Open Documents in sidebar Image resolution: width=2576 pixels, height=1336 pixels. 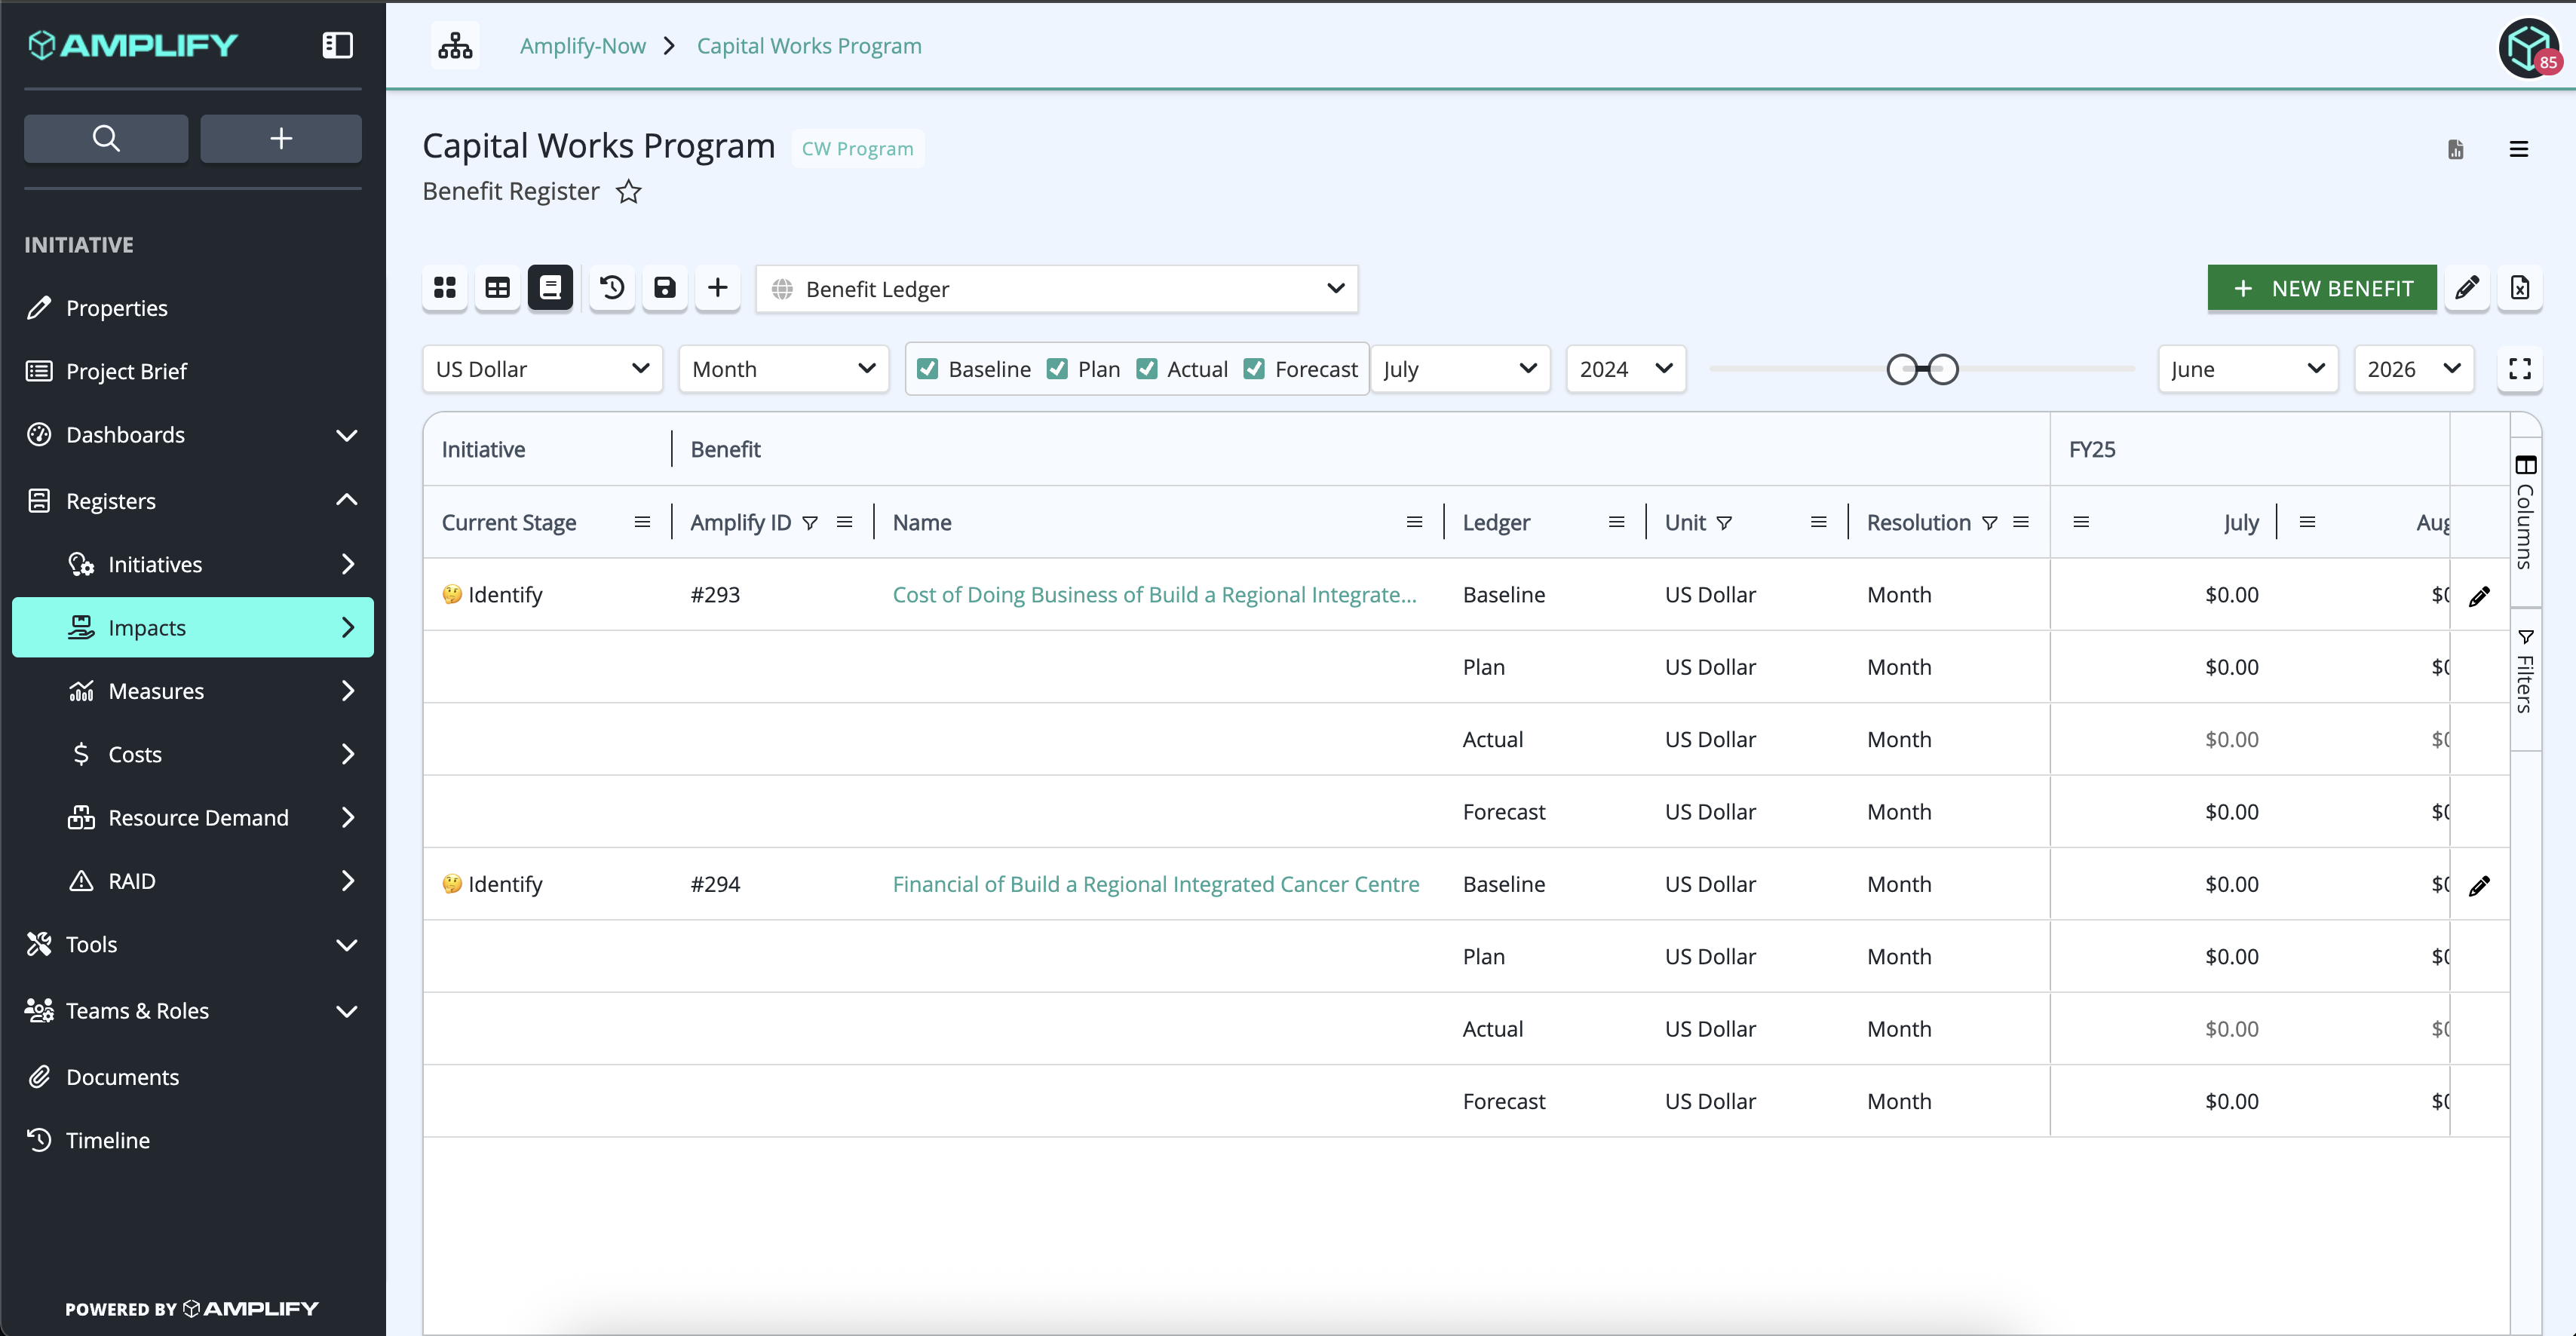(x=192, y=1077)
